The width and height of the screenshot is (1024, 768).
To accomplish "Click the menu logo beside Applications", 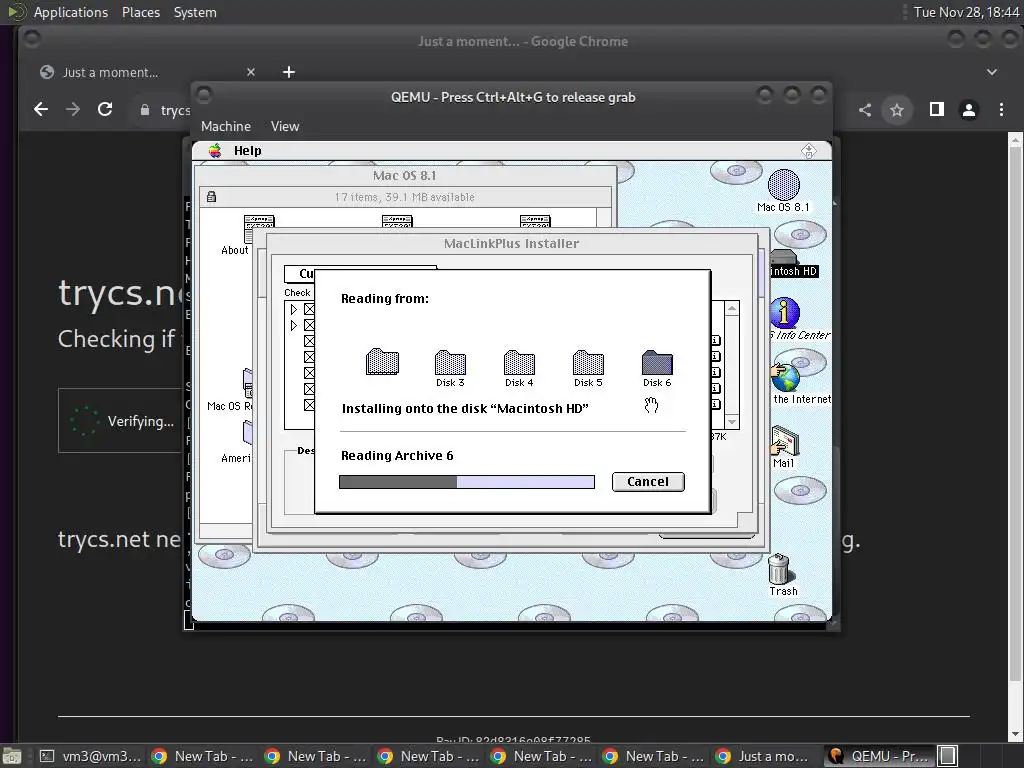I will coord(16,12).
